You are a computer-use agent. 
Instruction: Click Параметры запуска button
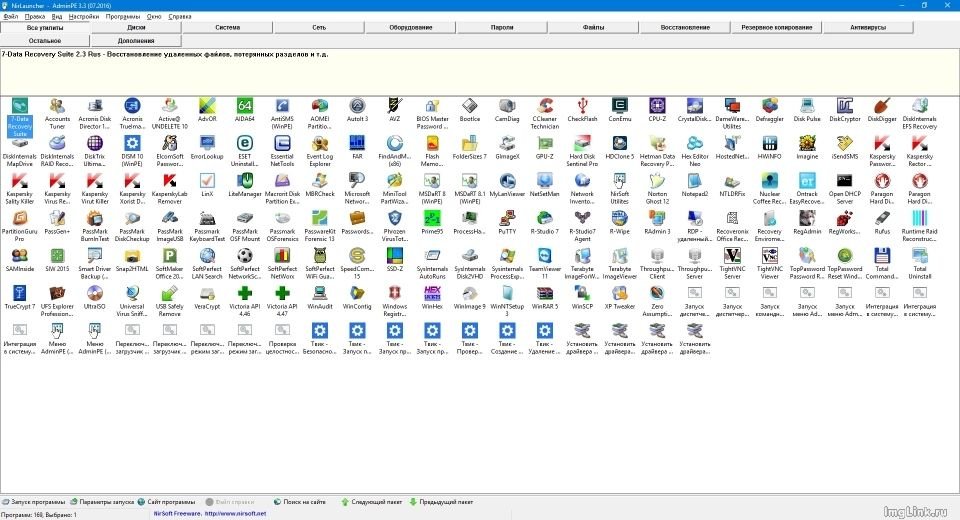[x=102, y=502]
